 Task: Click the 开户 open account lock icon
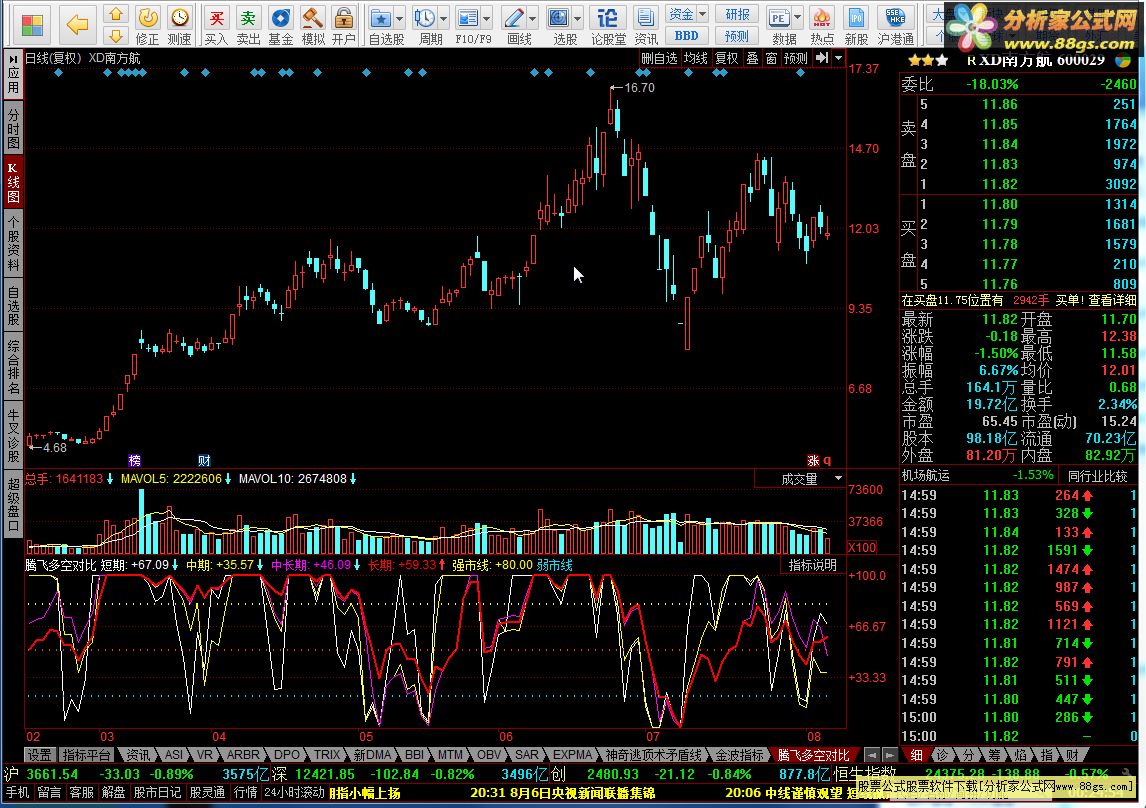(x=344, y=24)
